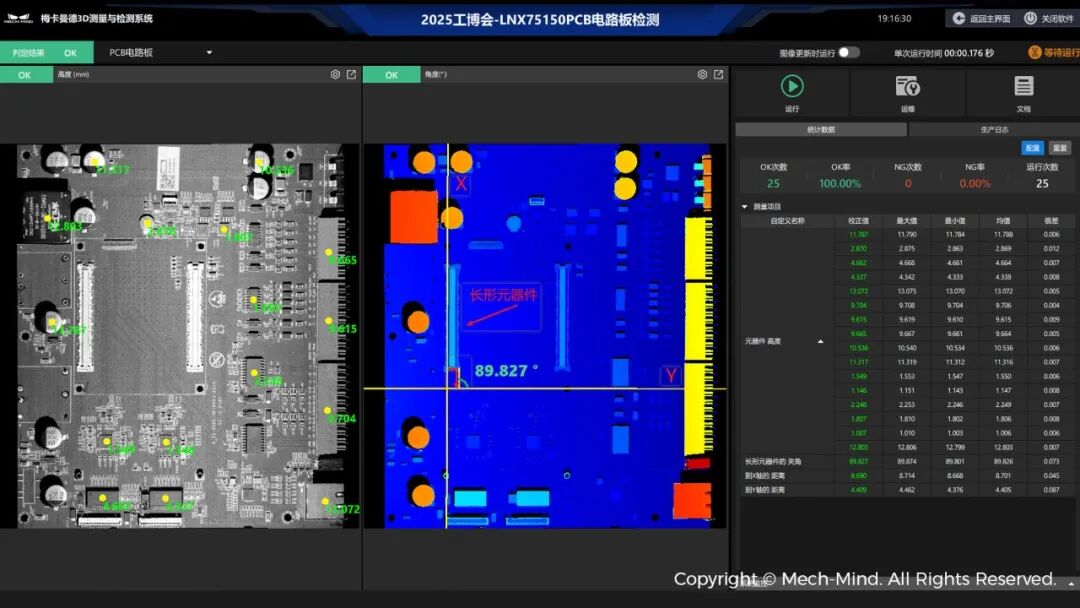Image resolution: width=1080 pixels, height=608 pixels.
Task: Click the green Run (运行) play icon
Action: tap(792, 87)
